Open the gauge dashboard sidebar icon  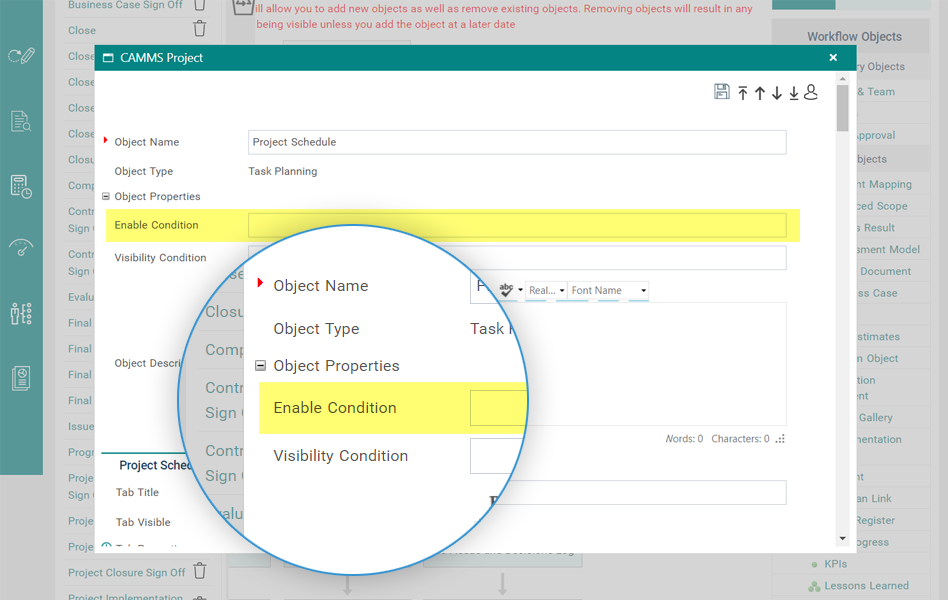pyautogui.click(x=21, y=247)
